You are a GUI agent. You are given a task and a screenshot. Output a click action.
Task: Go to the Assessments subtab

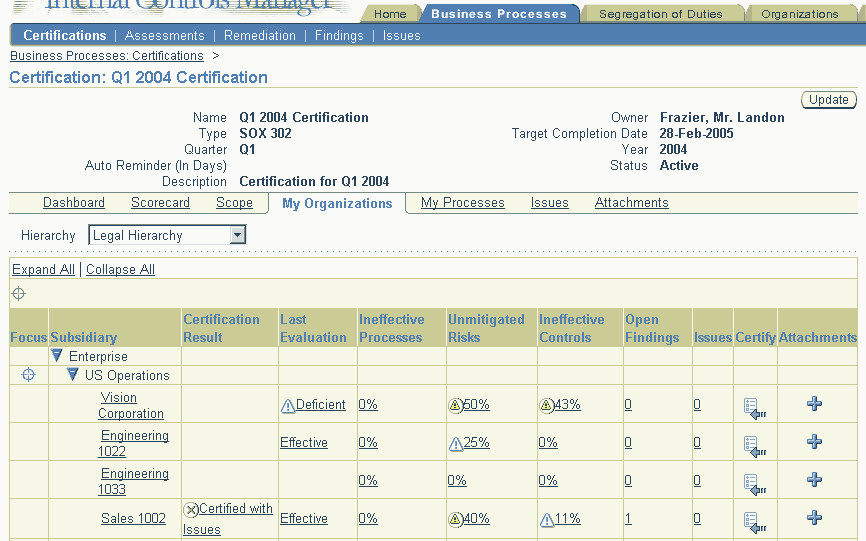(x=165, y=35)
